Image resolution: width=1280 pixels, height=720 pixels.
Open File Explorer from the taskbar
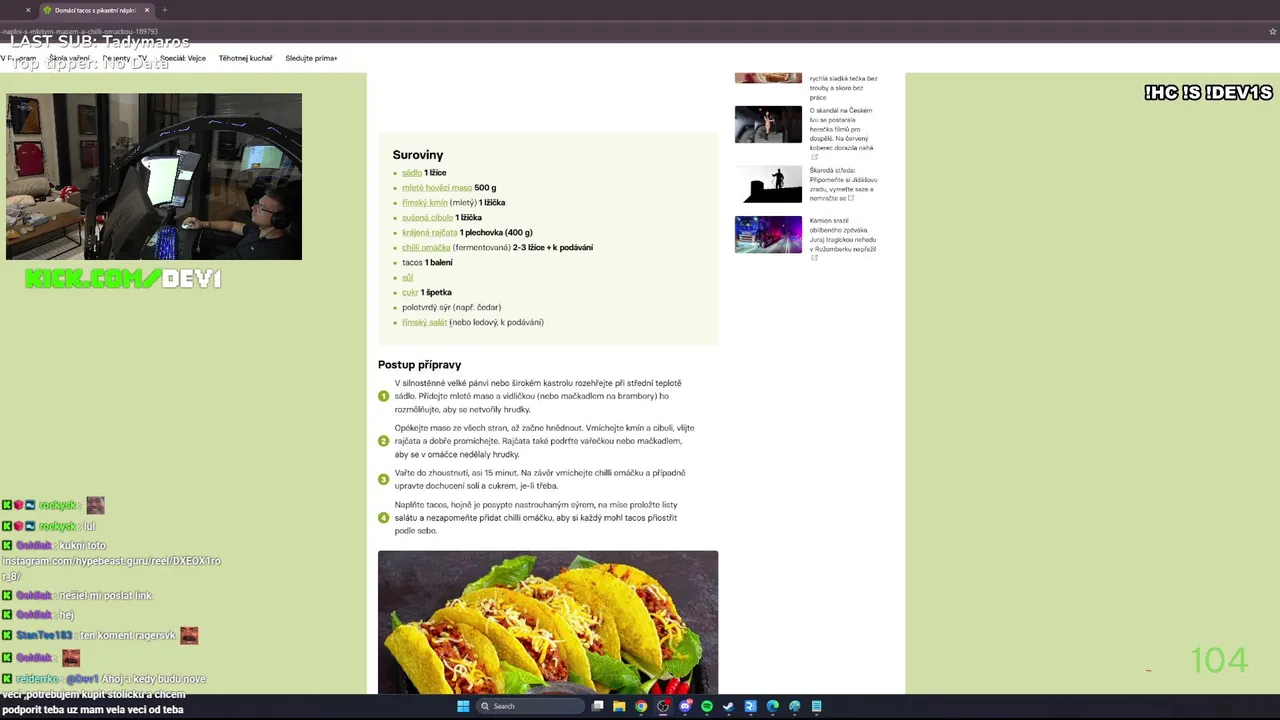coord(619,706)
